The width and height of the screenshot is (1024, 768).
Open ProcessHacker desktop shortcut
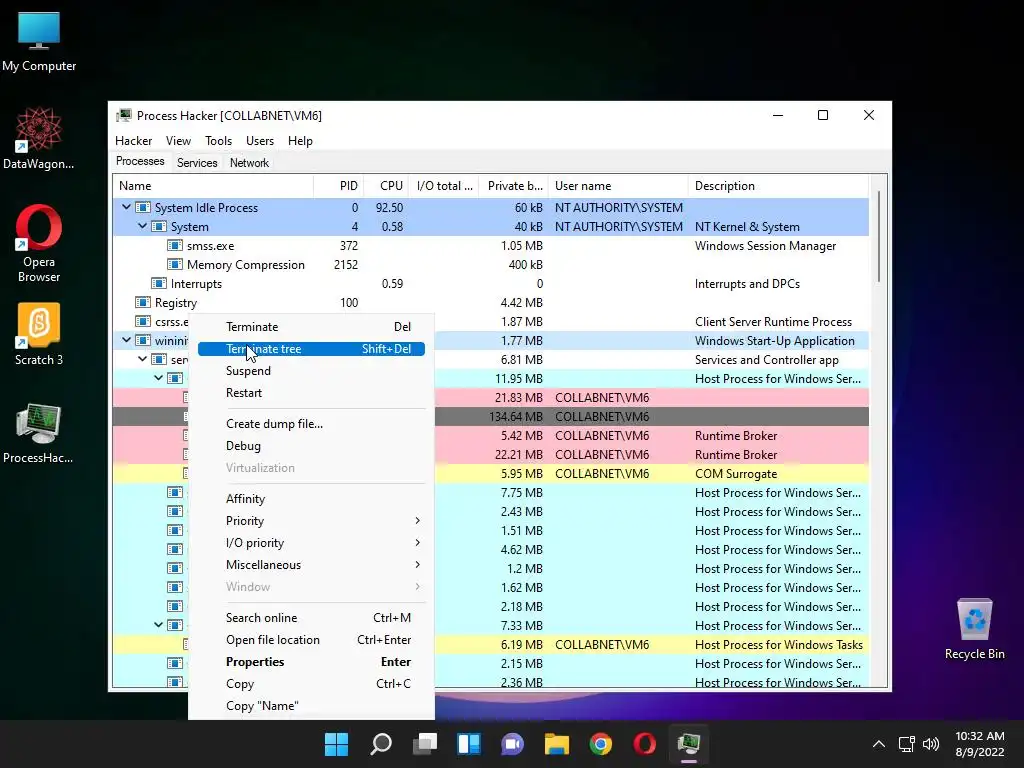(39, 433)
